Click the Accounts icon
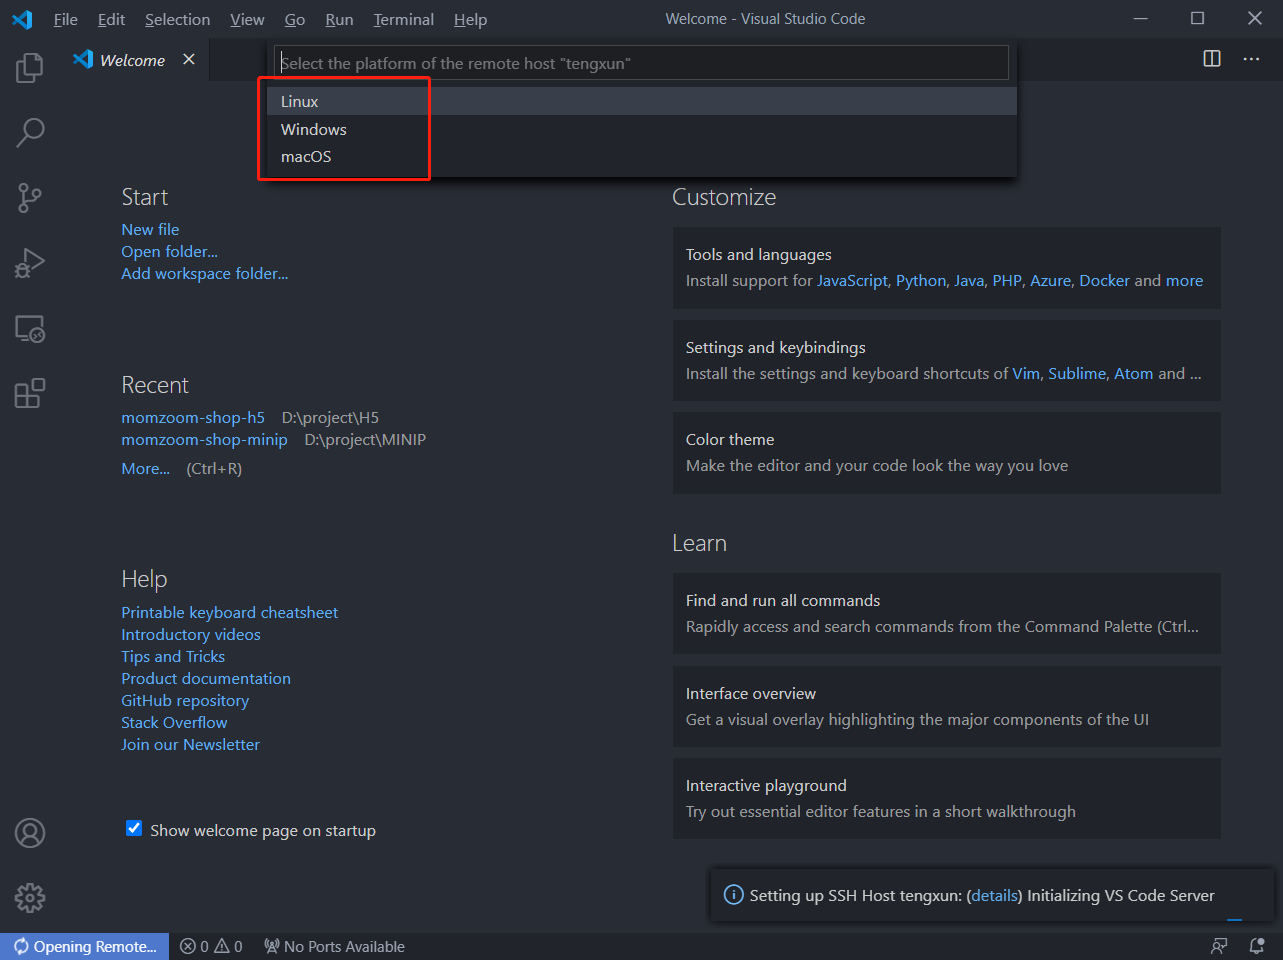Image resolution: width=1283 pixels, height=960 pixels. (x=30, y=833)
